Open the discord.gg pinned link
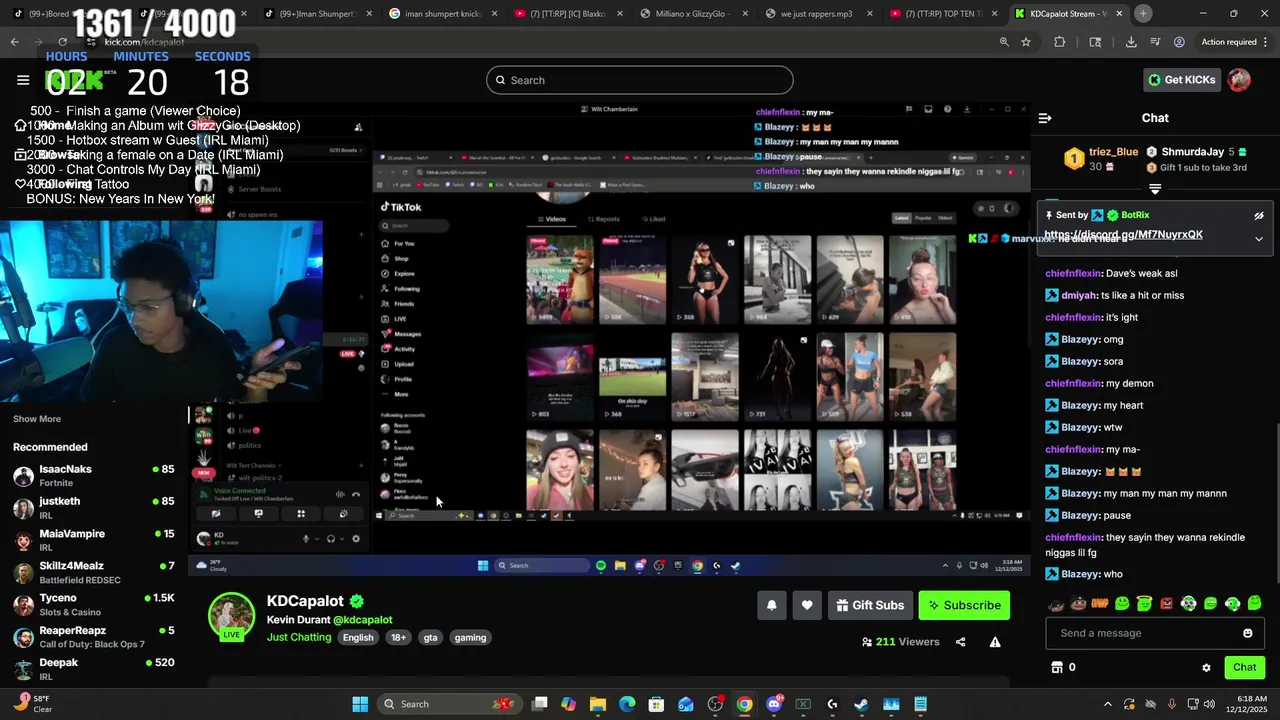This screenshot has height=720, width=1280. (1123, 235)
